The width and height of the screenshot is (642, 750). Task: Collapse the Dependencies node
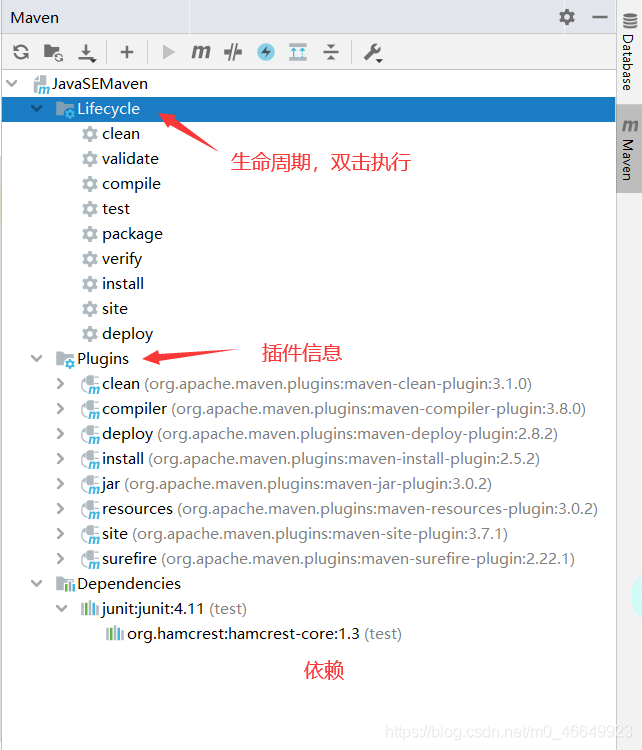37,584
